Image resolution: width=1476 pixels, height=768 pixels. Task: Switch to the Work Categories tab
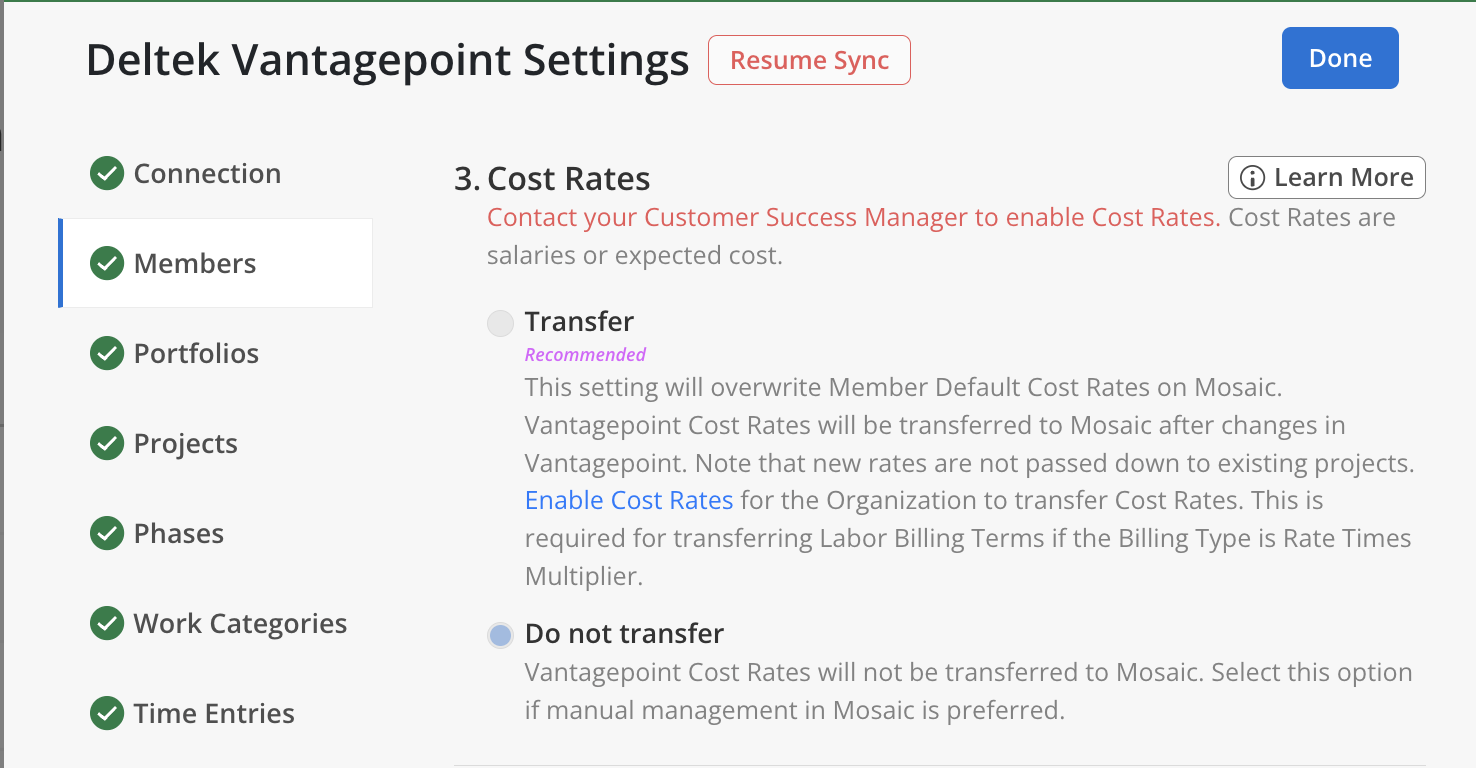240,624
